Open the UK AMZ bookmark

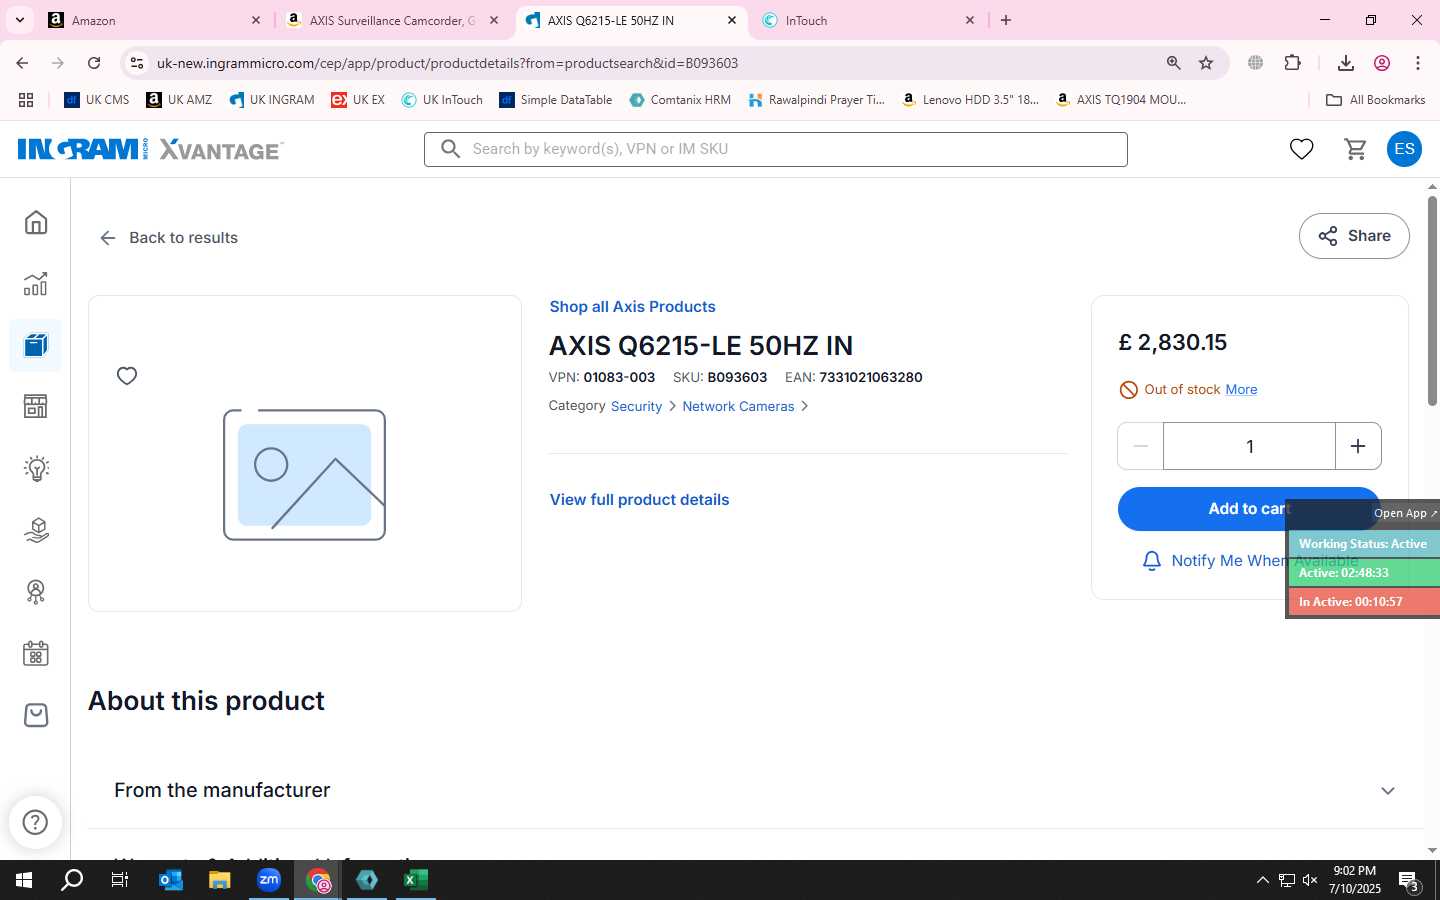[179, 100]
